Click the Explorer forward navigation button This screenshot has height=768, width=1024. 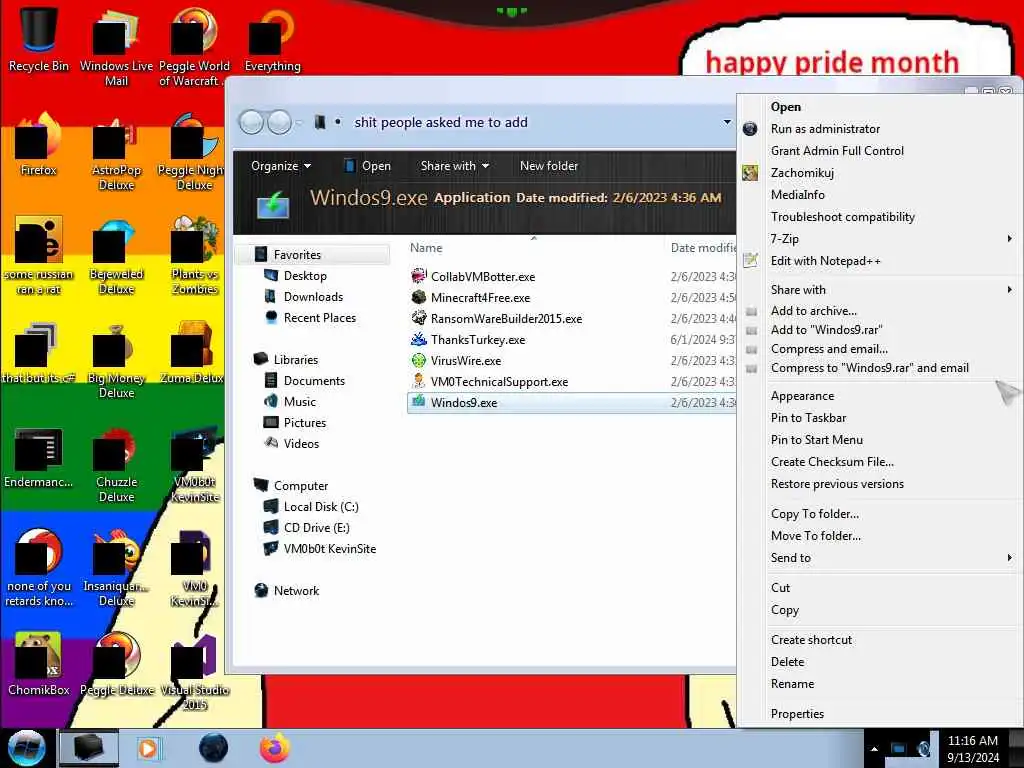[x=280, y=122]
